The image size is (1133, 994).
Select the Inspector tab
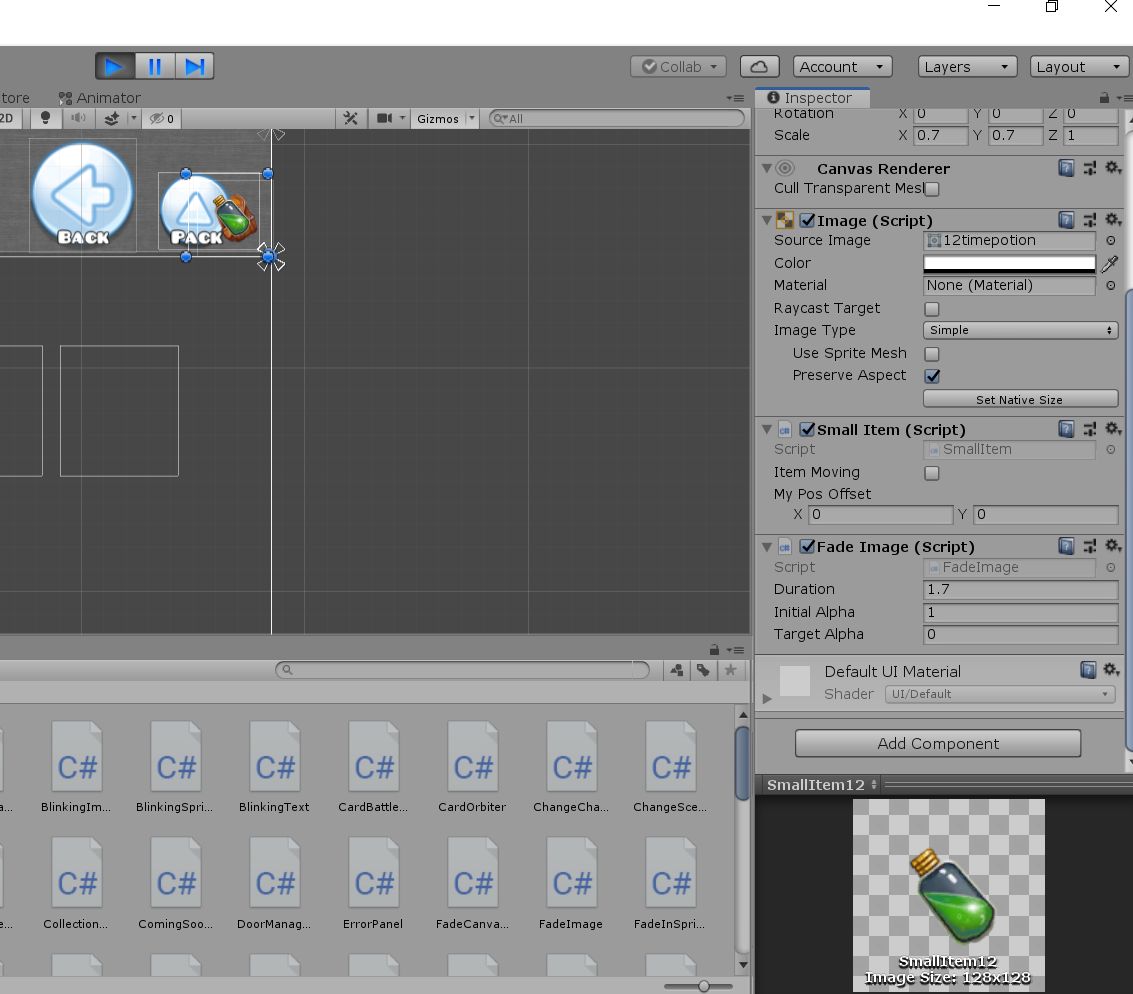click(812, 97)
